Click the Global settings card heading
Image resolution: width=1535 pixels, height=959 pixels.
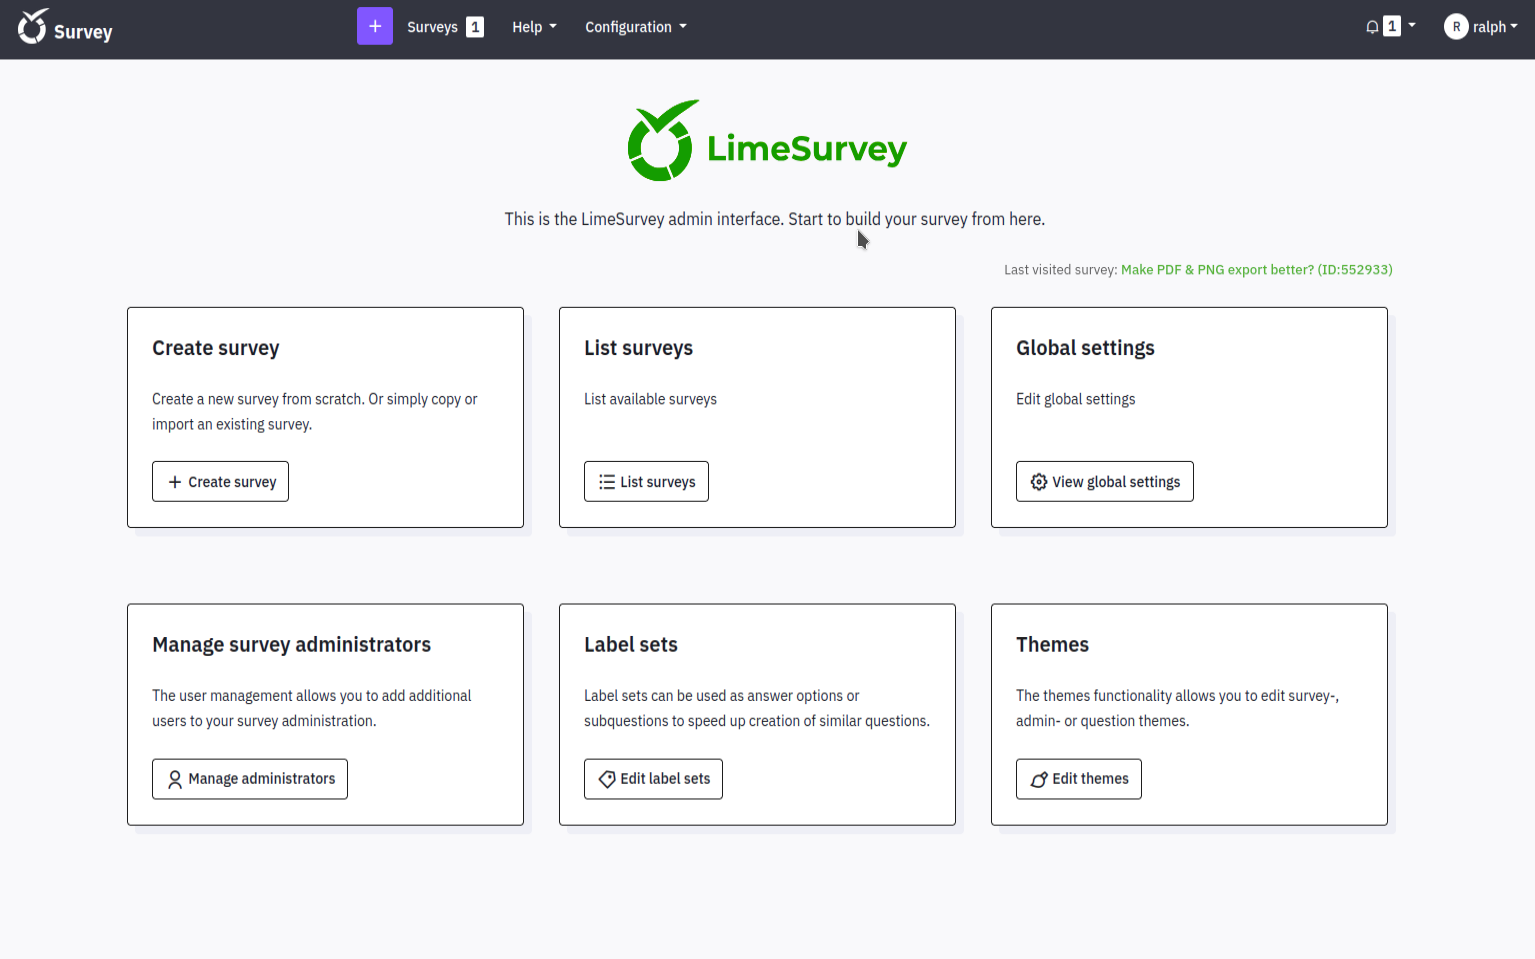coord(1085,348)
